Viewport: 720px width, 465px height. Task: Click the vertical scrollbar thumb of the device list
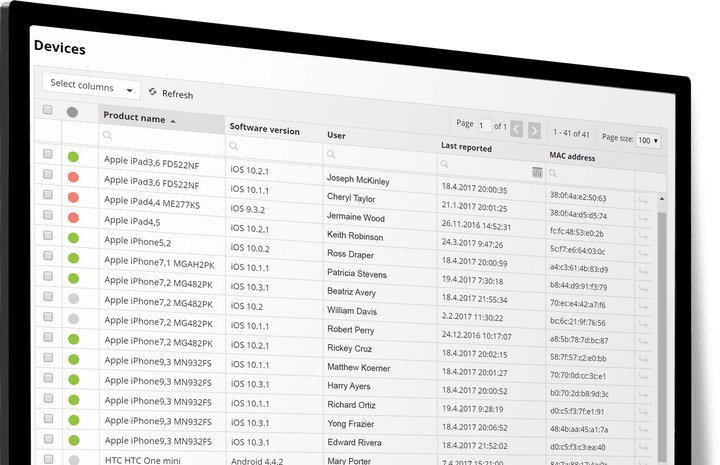point(662,335)
